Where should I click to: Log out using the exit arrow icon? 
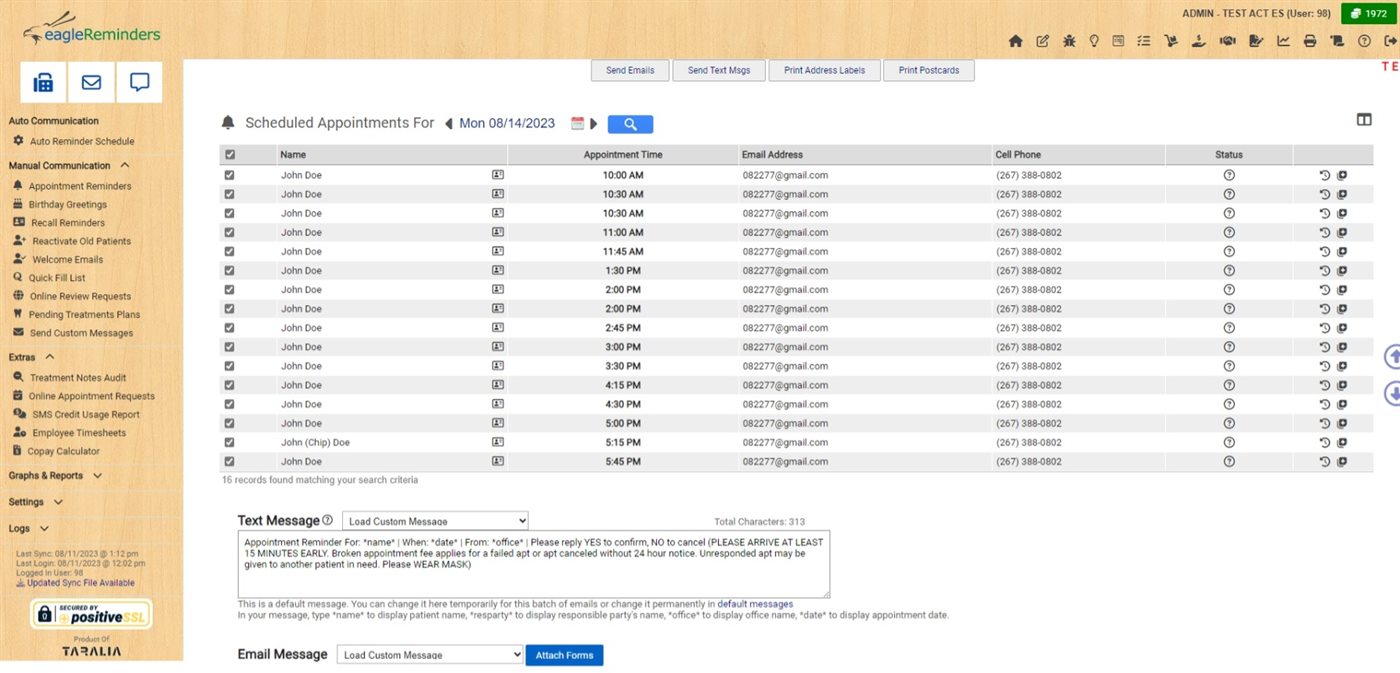(x=1391, y=41)
